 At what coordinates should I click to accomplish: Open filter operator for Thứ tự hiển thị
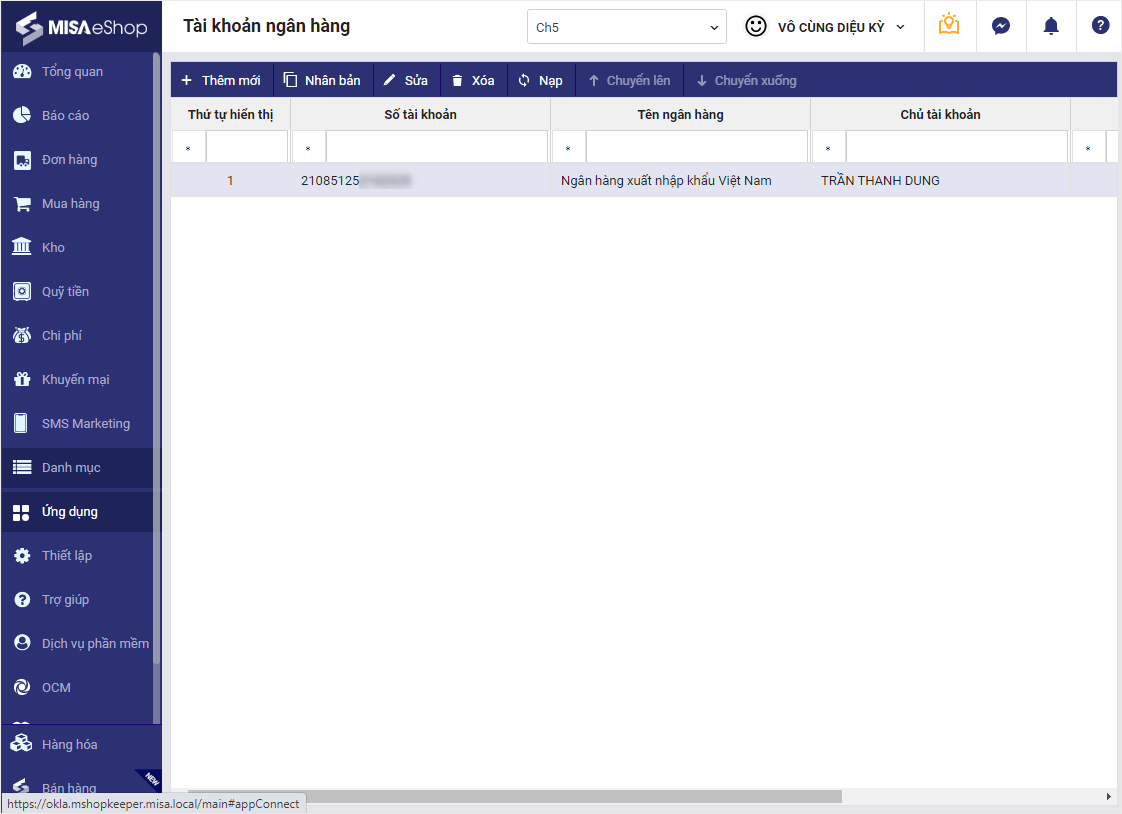188,148
